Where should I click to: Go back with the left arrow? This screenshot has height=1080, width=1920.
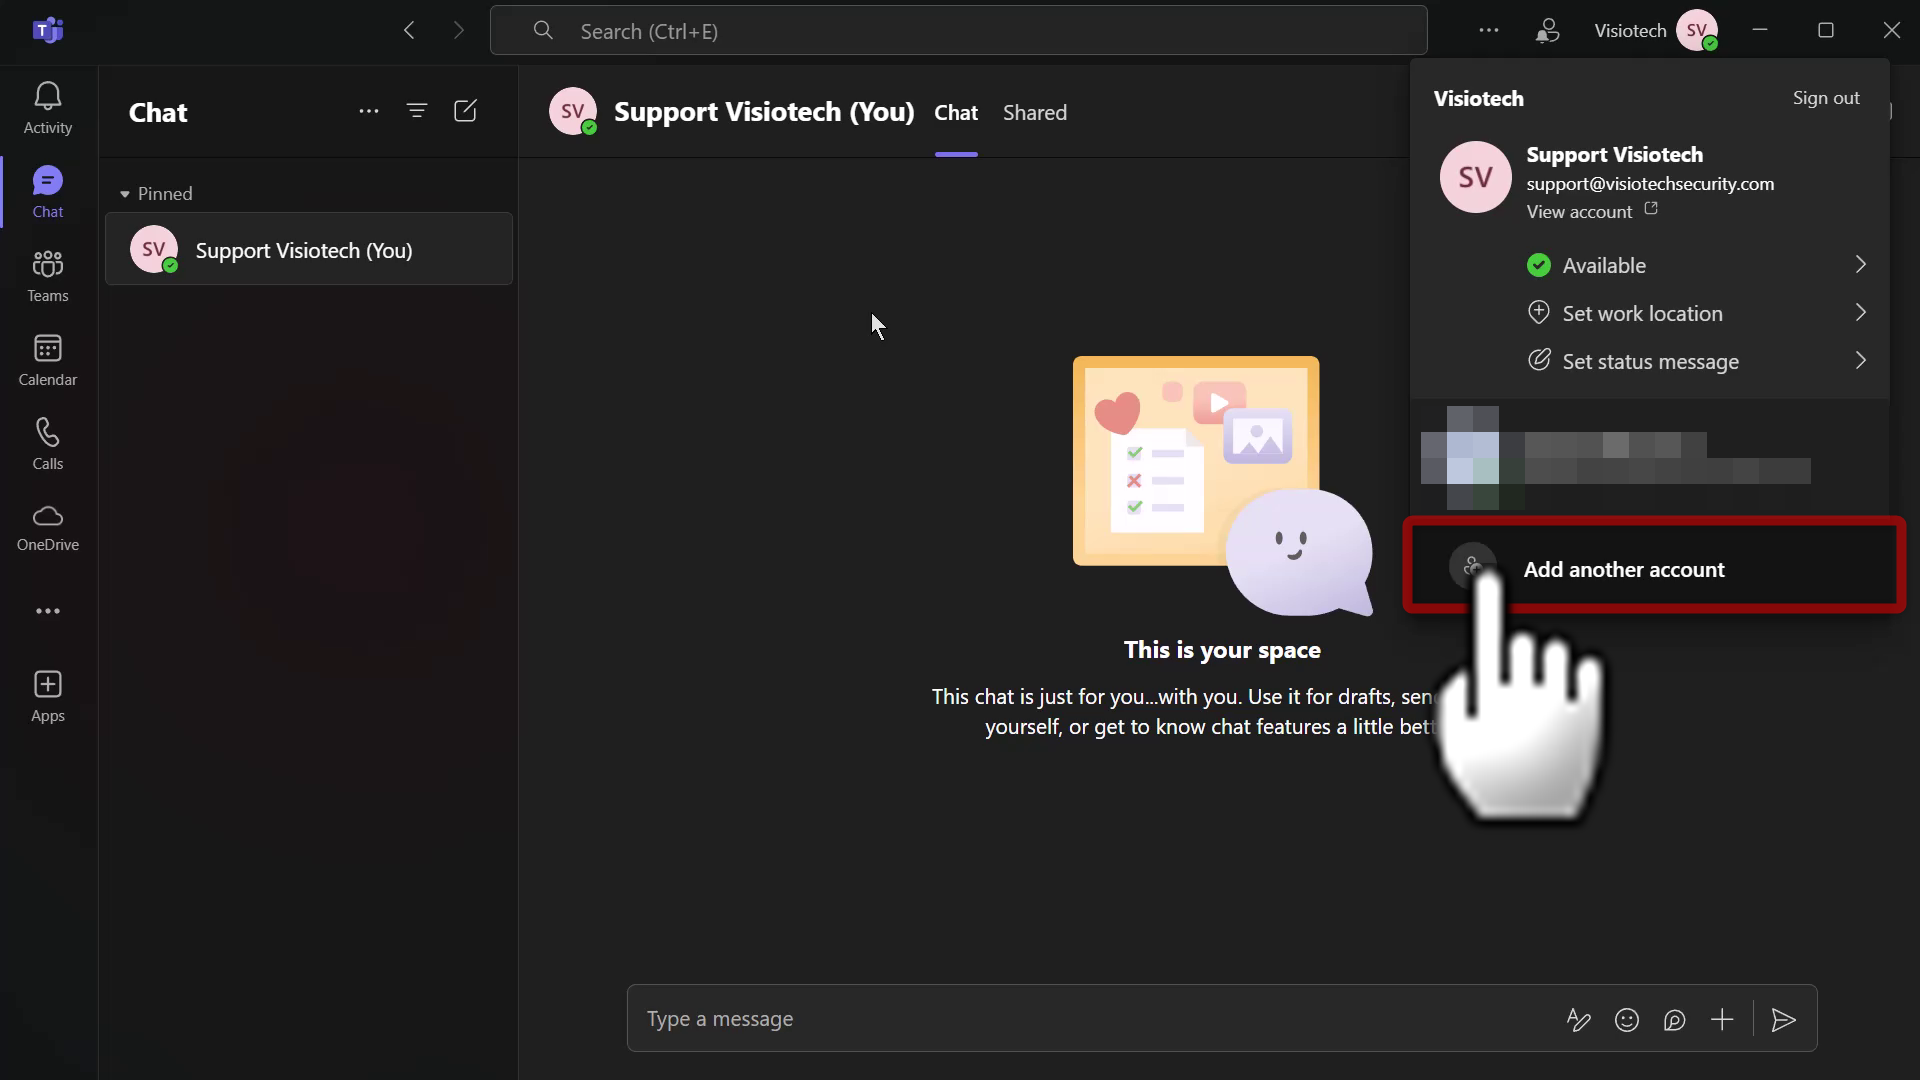click(409, 30)
